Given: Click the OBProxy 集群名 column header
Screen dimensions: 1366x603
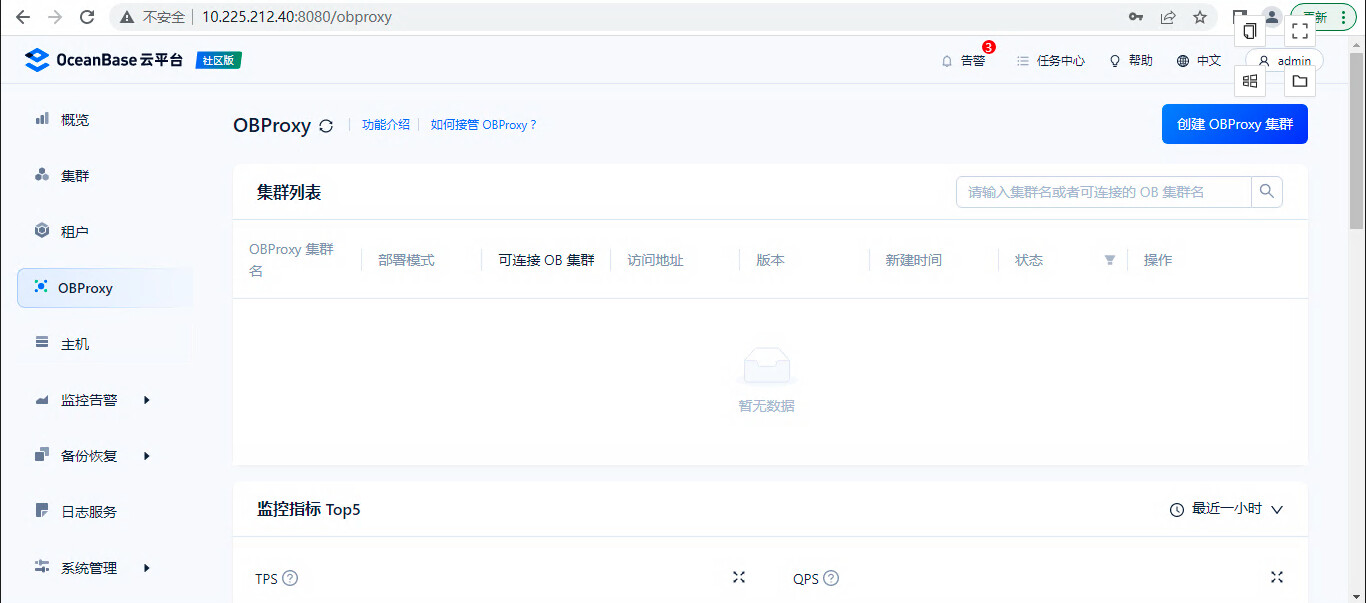Looking at the screenshot, I should (291, 260).
